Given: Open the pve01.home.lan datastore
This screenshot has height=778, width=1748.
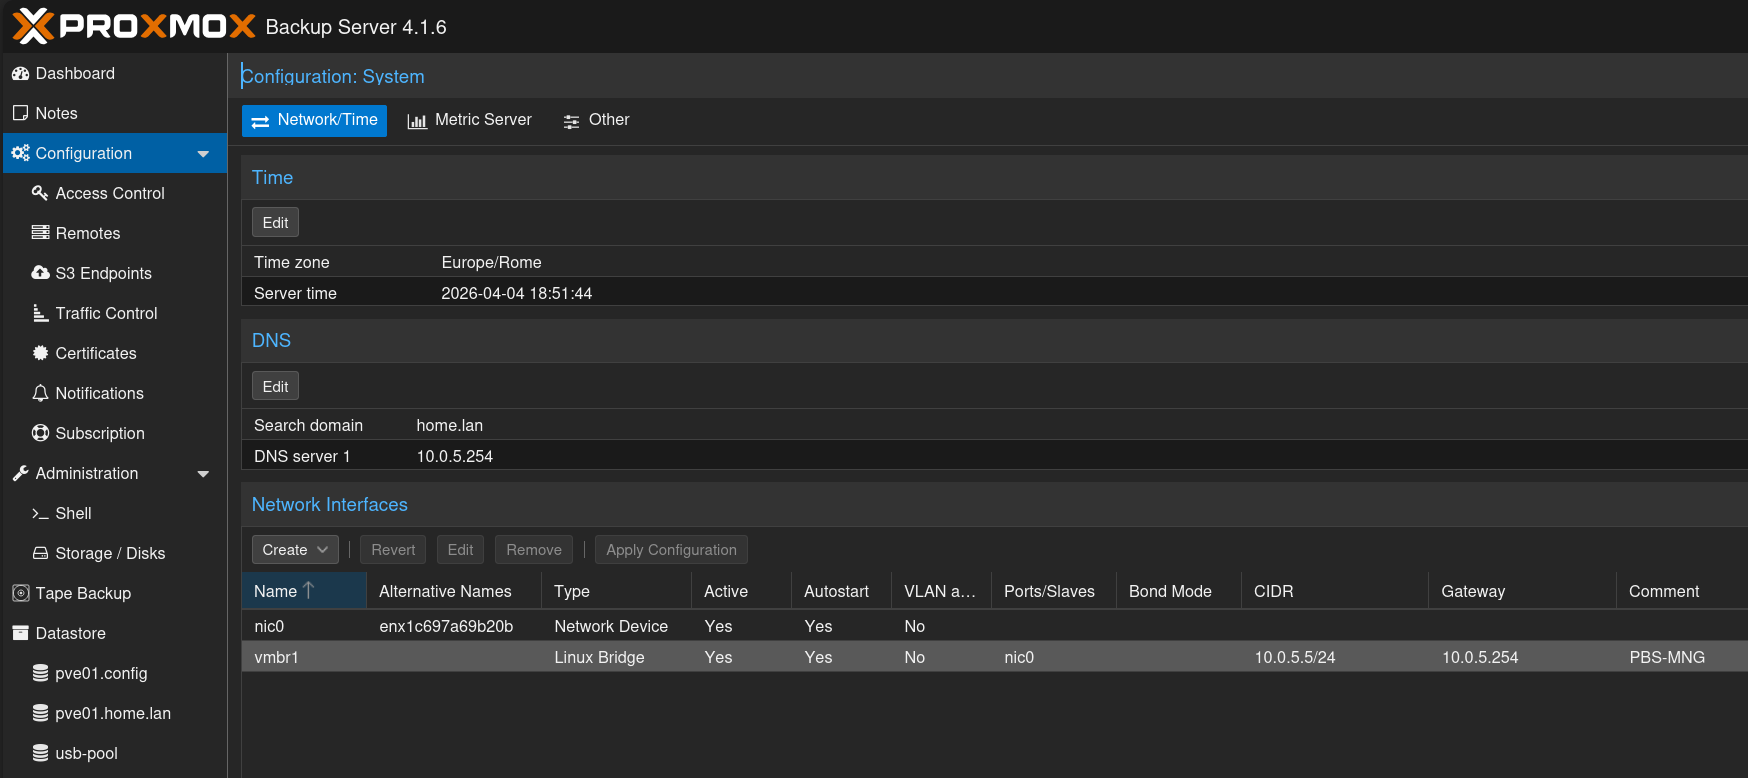Looking at the screenshot, I should click(112, 713).
